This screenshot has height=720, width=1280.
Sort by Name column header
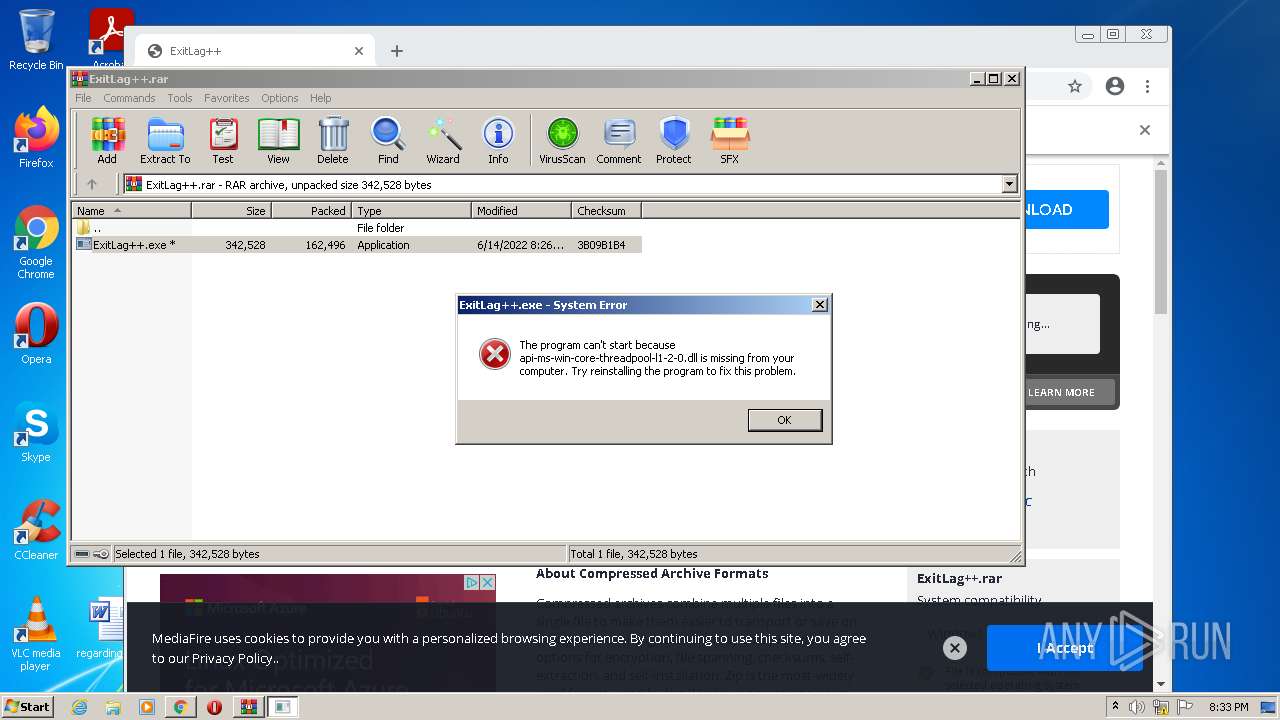(x=131, y=210)
